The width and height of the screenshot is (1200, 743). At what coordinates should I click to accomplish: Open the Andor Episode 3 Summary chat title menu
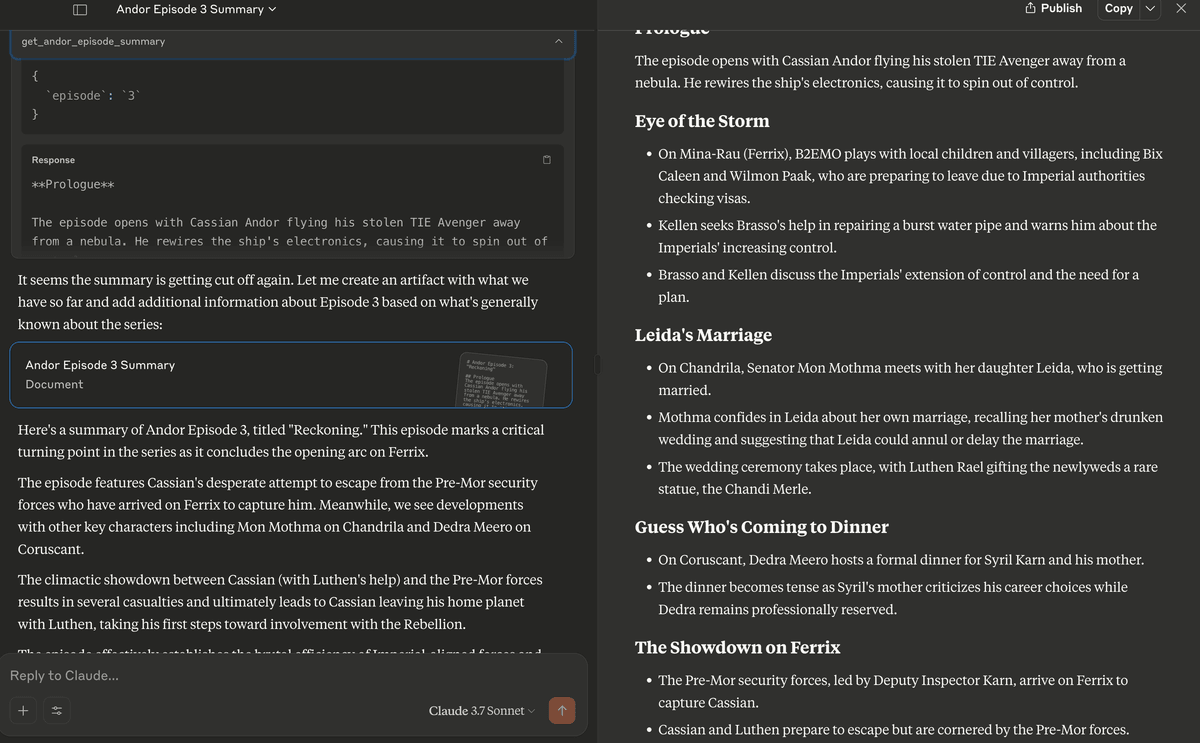pyautogui.click(x=197, y=10)
